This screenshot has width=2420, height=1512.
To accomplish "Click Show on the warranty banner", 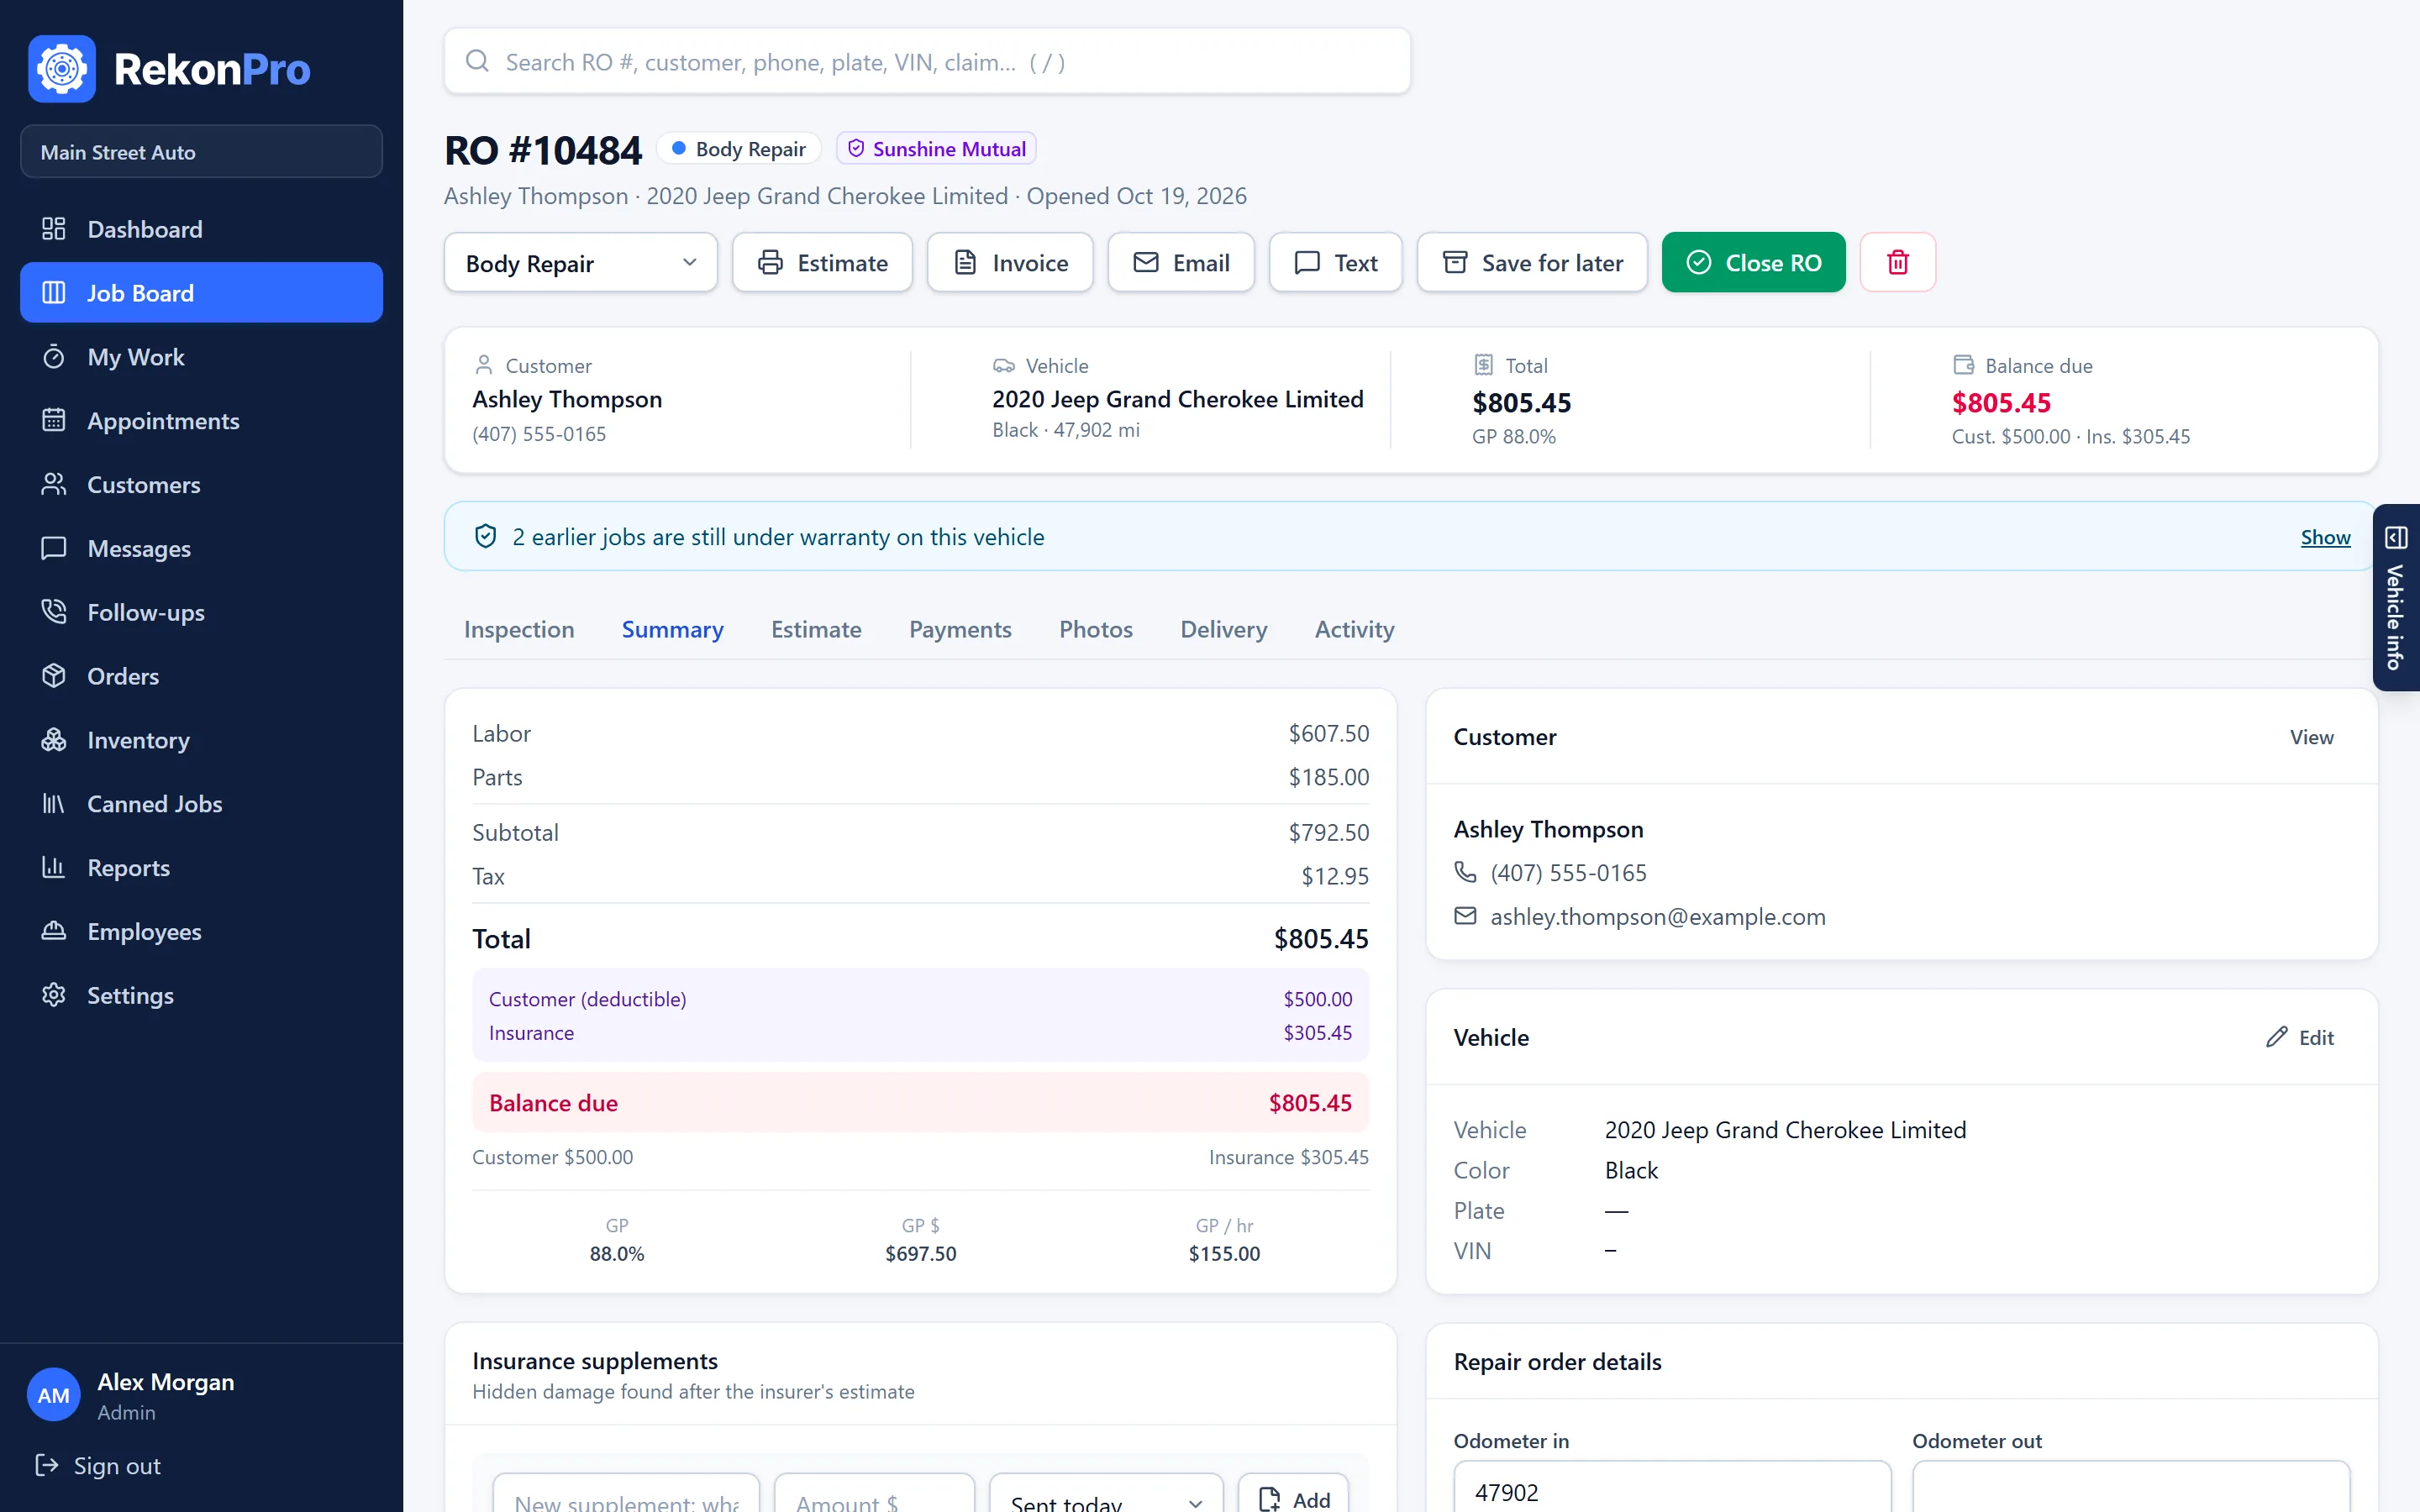I will [x=2325, y=537].
